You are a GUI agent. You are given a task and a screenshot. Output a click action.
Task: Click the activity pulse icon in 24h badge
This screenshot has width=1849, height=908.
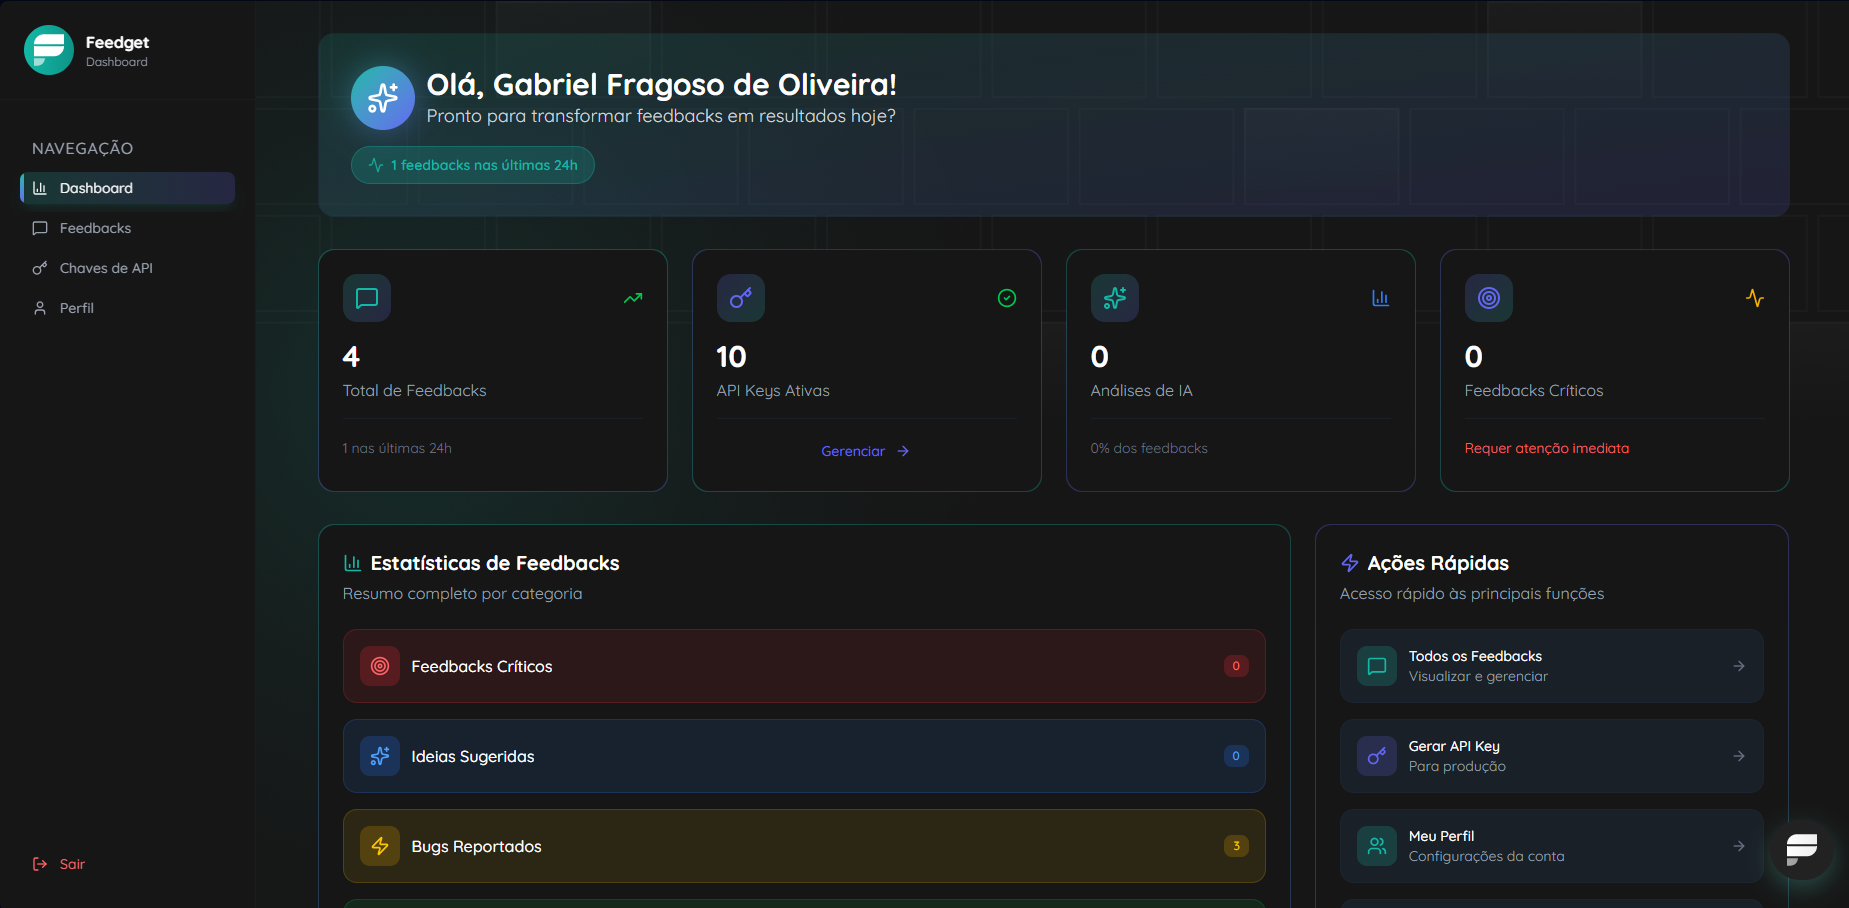(376, 165)
